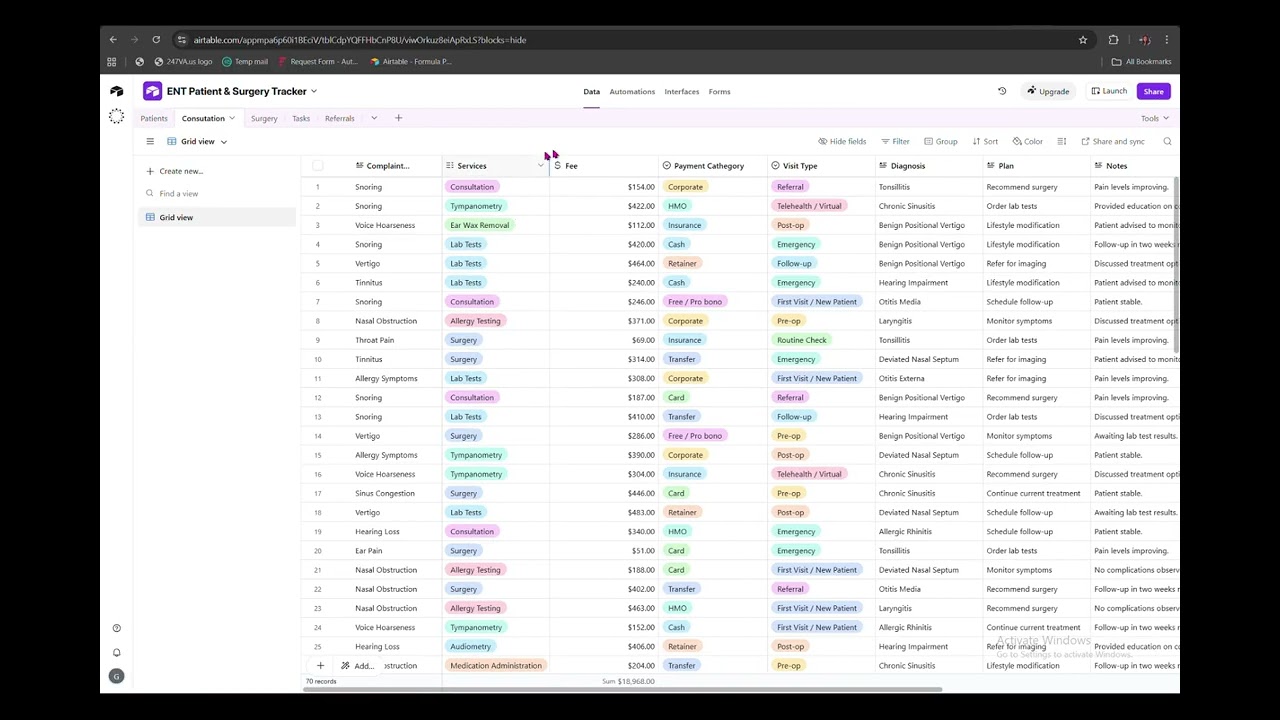Viewport: 1280px width, 720px height.
Task: Open the 247VA.us logo bookmark
Action: [183, 61]
